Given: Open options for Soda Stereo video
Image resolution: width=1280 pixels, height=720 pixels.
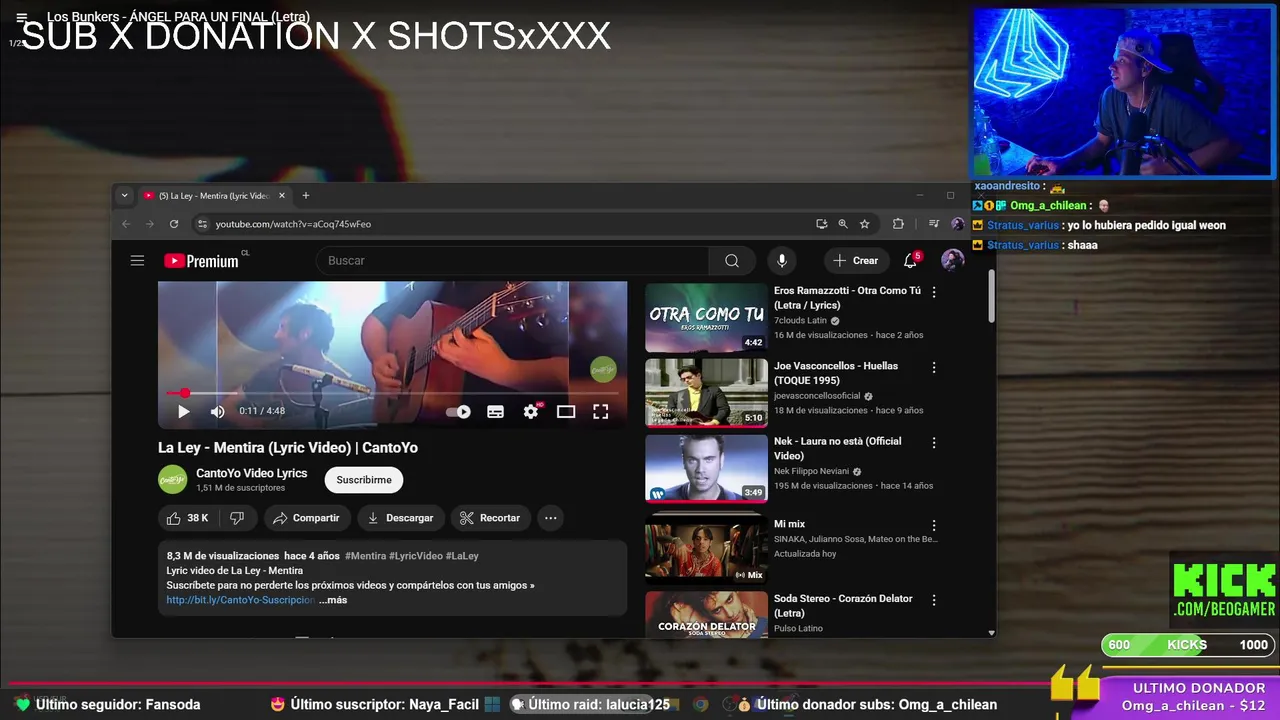Looking at the screenshot, I should pos(934,600).
